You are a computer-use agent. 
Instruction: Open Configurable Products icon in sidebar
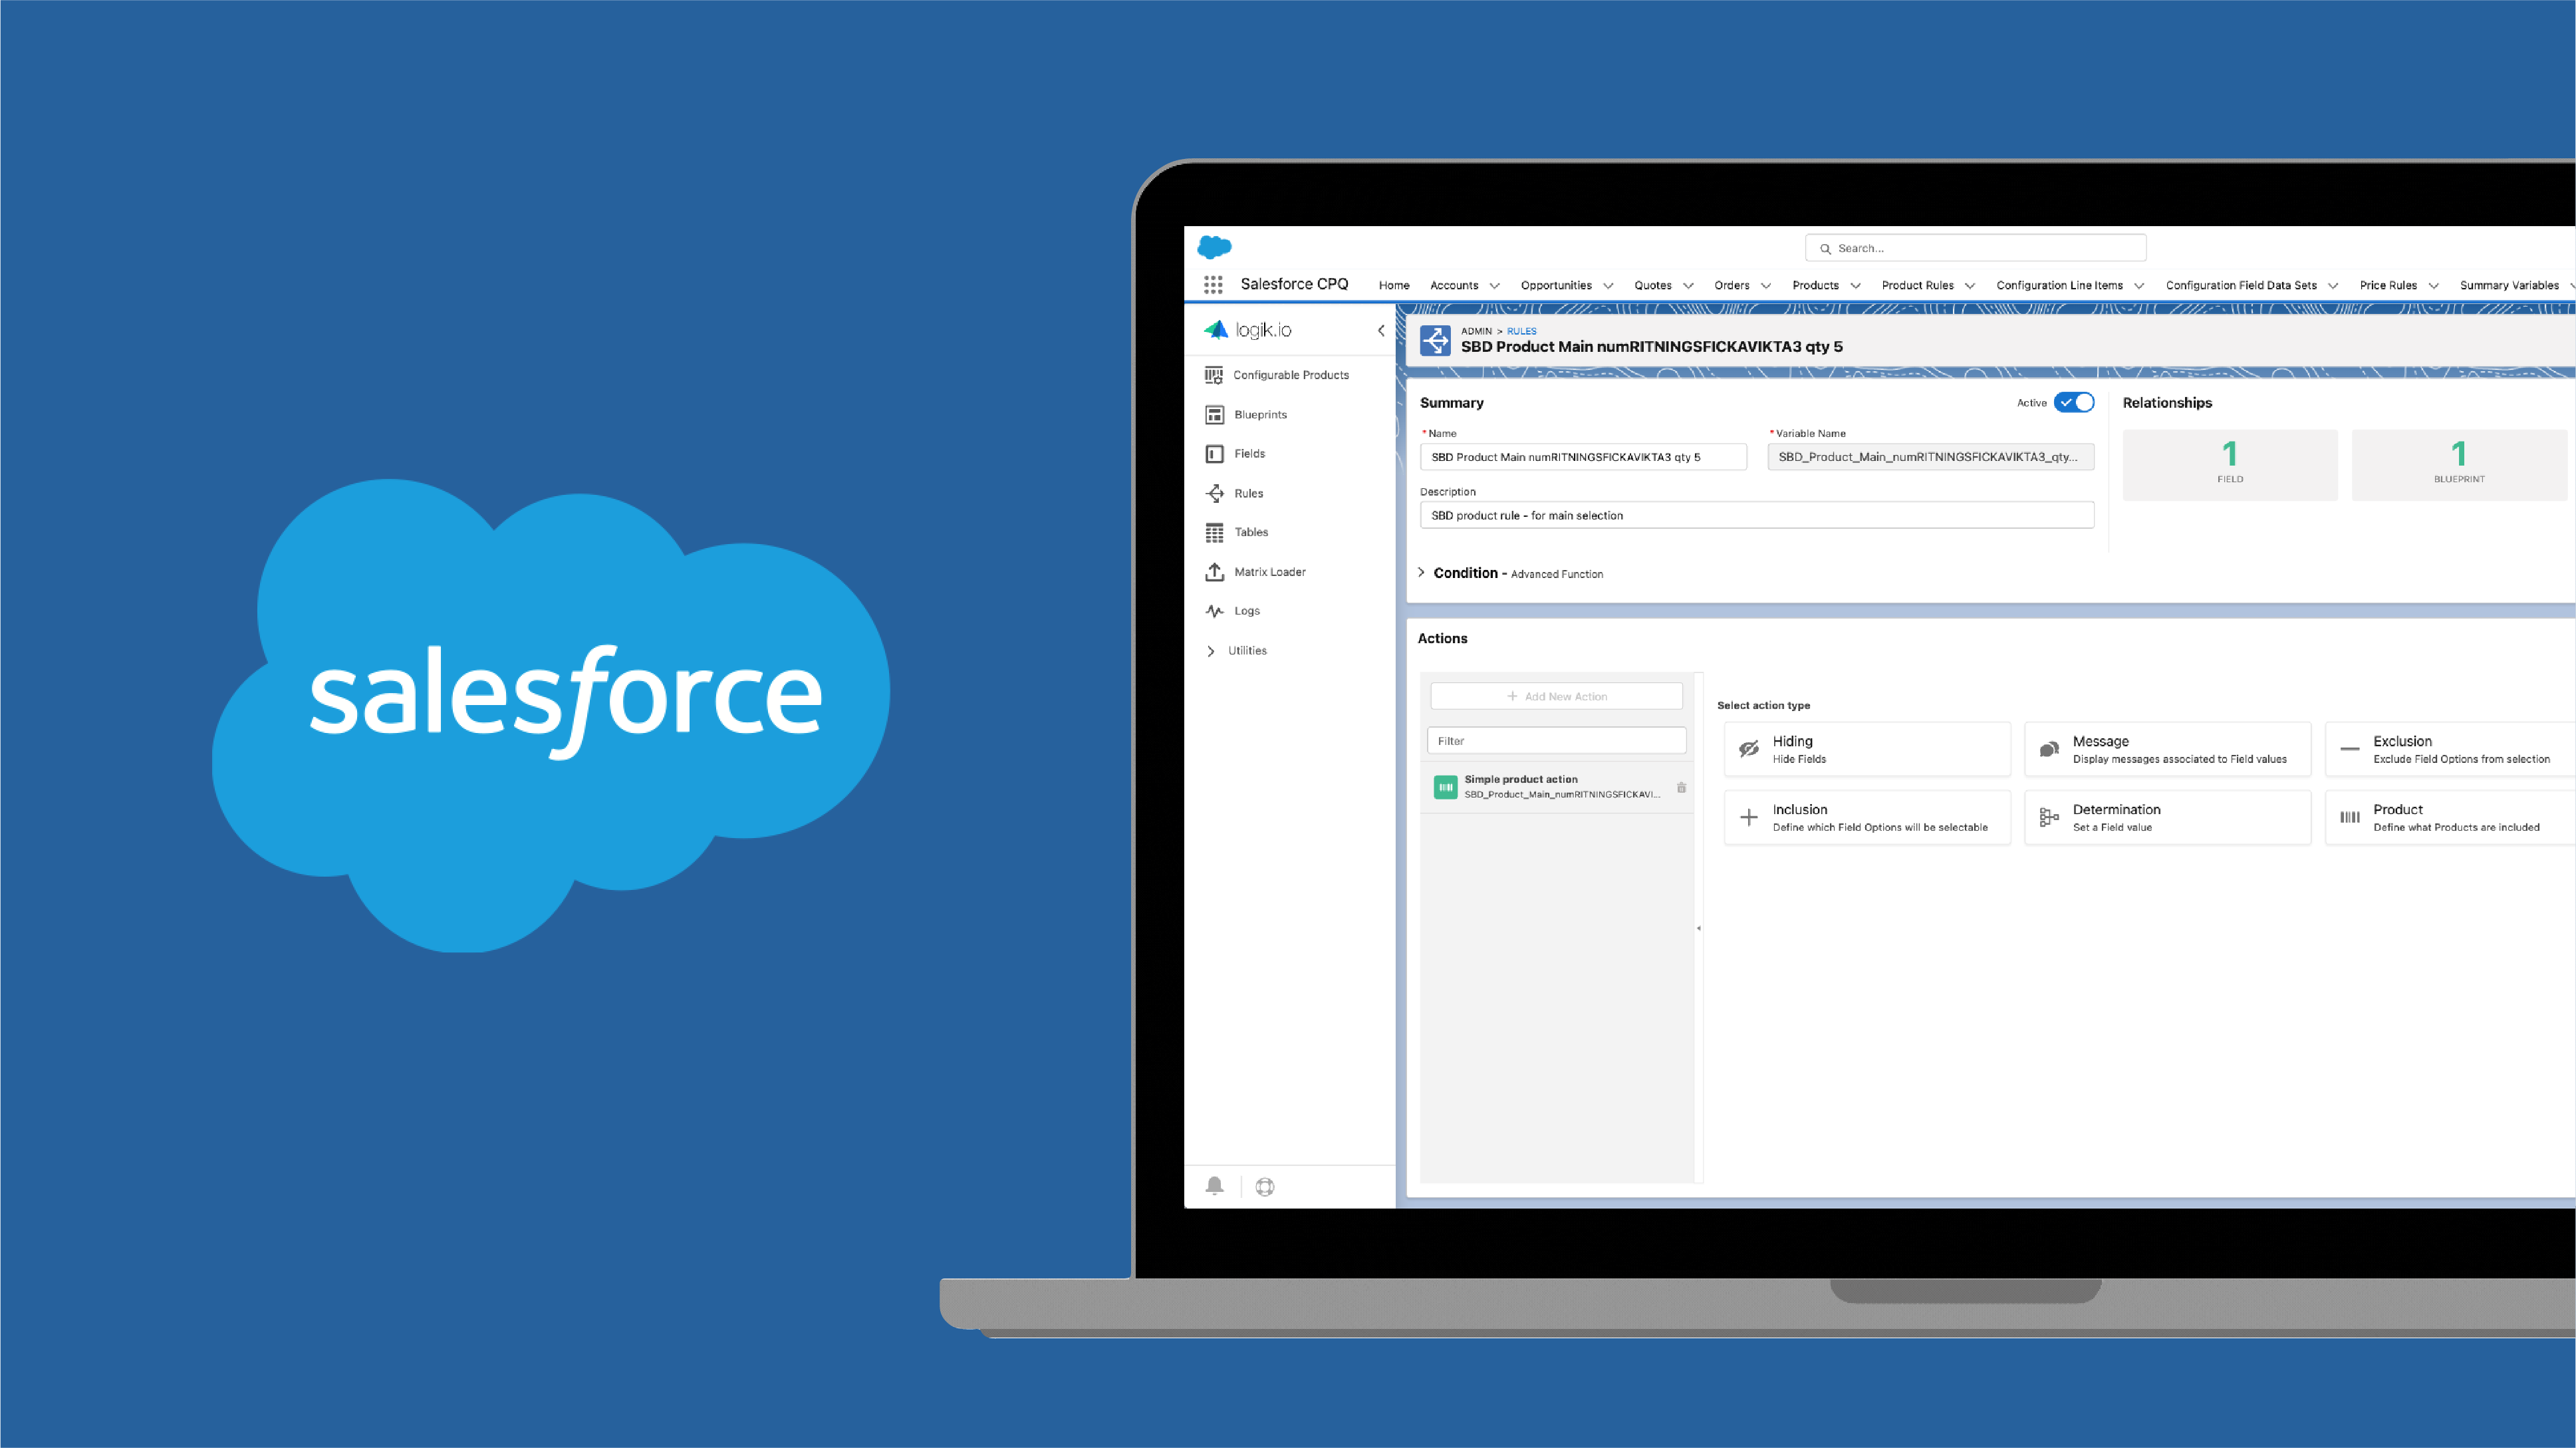[1214, 375]
